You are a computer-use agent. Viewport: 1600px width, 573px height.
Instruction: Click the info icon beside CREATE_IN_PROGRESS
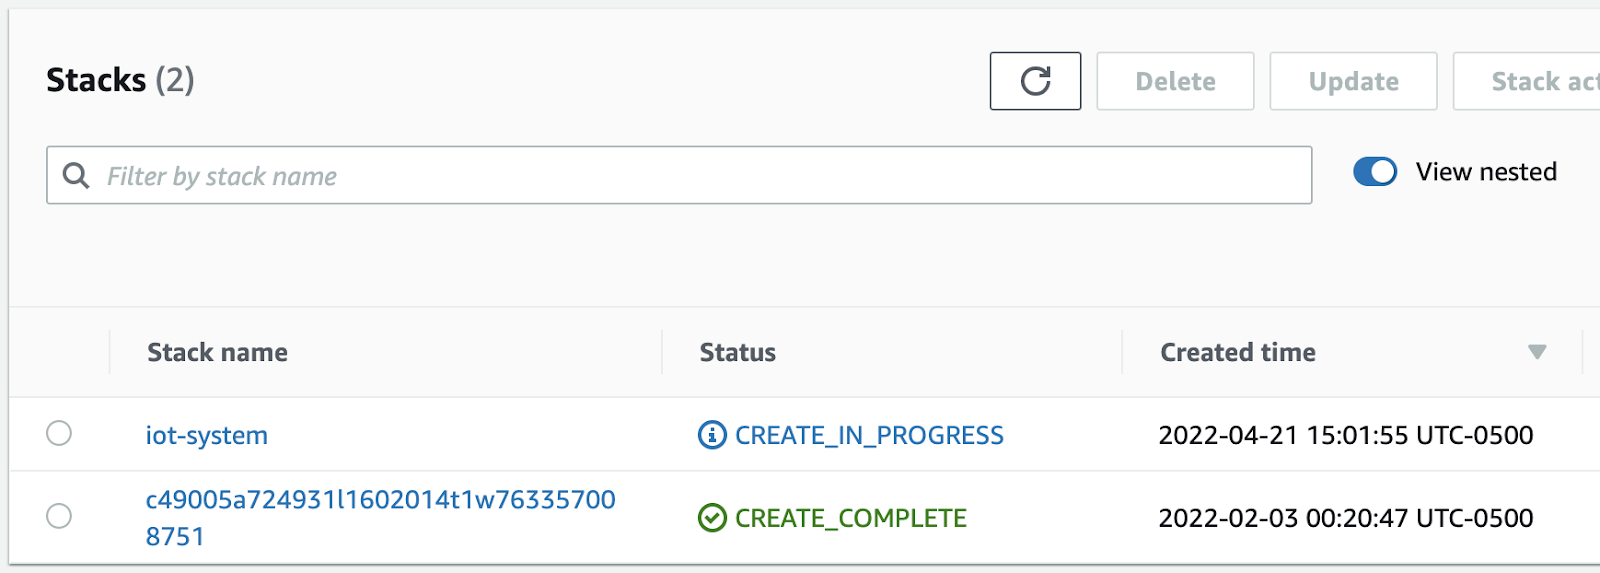[712, 435]
